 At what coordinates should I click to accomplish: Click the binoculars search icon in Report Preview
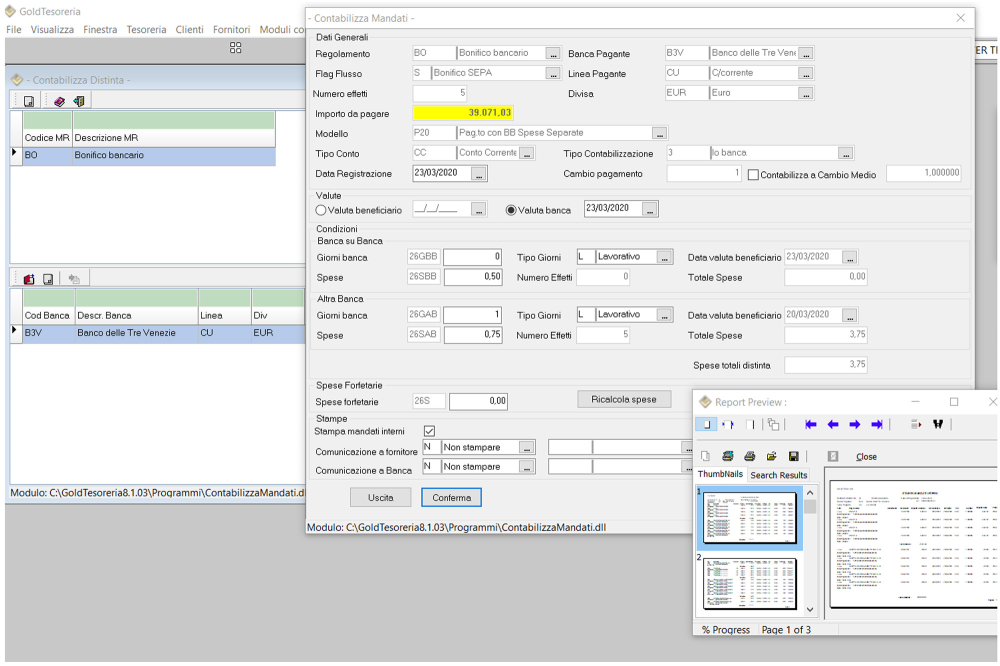coord(938,424)
